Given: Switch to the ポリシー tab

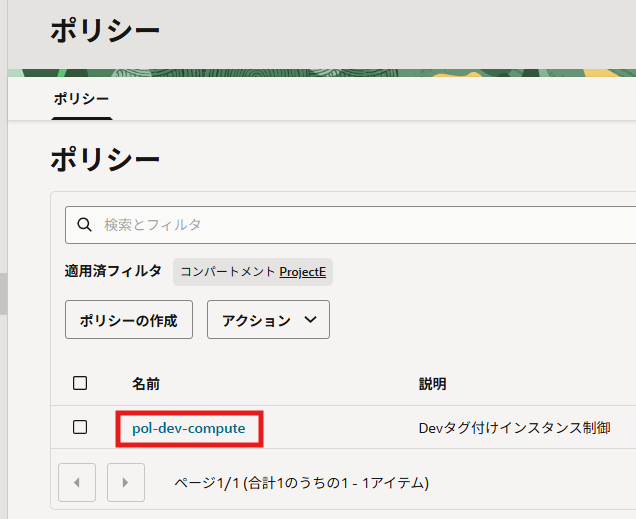Looking at the screenshot, I should 81,98.
